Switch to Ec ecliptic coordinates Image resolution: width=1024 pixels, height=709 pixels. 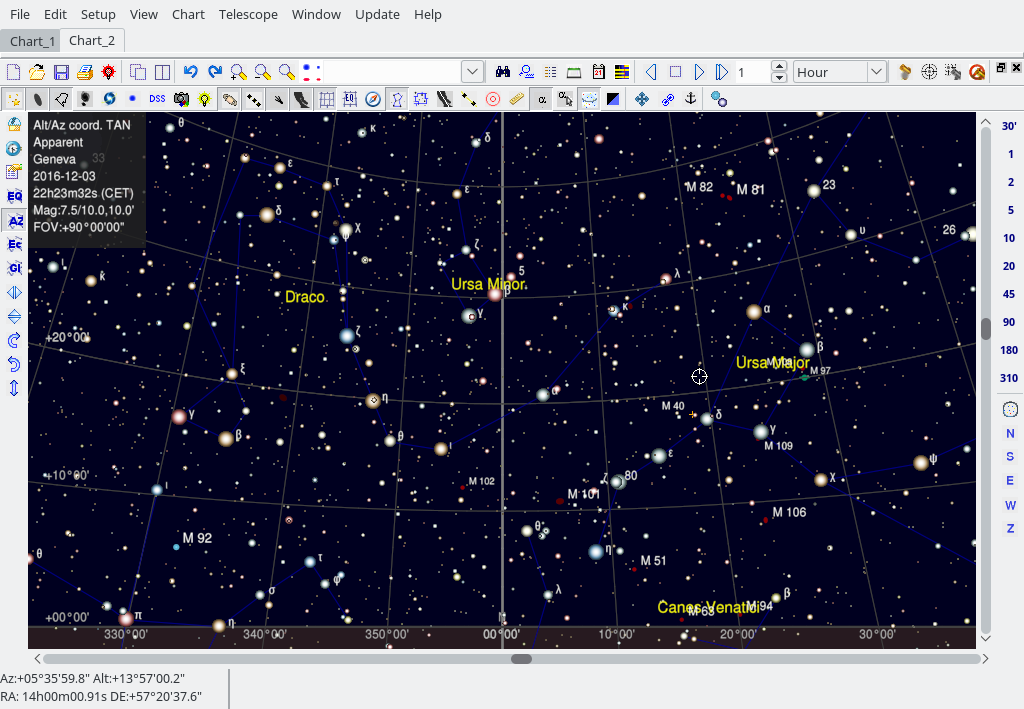click(14, 244)
